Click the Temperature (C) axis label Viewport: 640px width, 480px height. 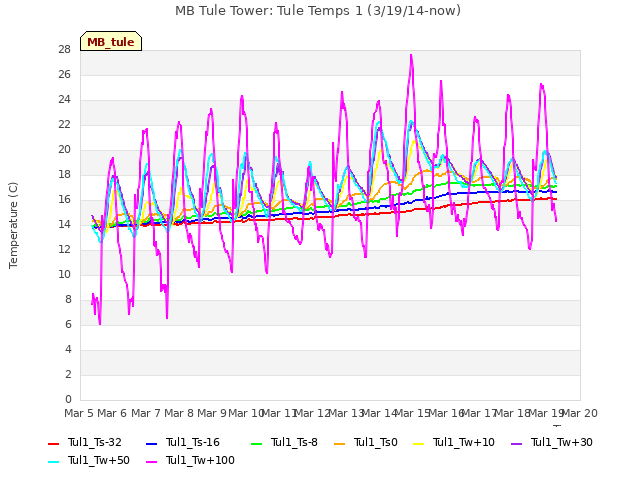pyautogui.click(x=13, y=225)
